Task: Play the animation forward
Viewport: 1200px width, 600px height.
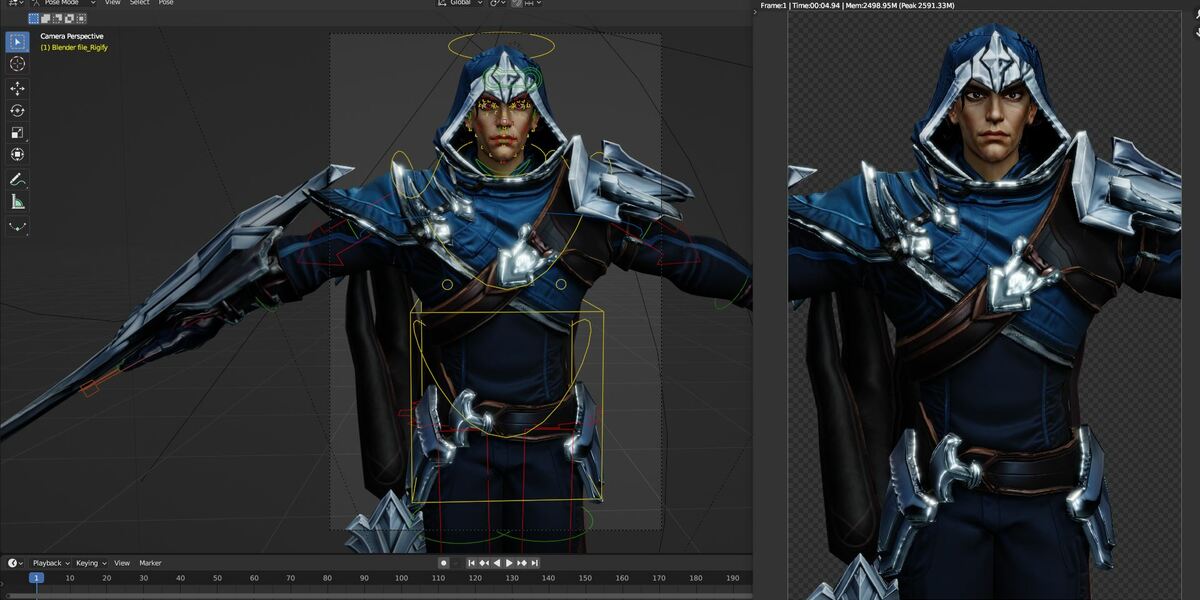Action: pos(509,563)
